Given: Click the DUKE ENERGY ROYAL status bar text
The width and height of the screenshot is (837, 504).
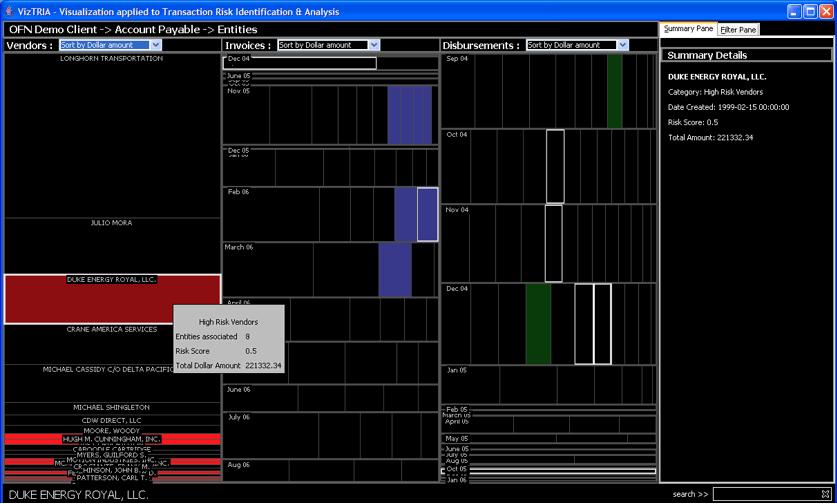Looking at the screenshot, I should (x=78, y=495).
